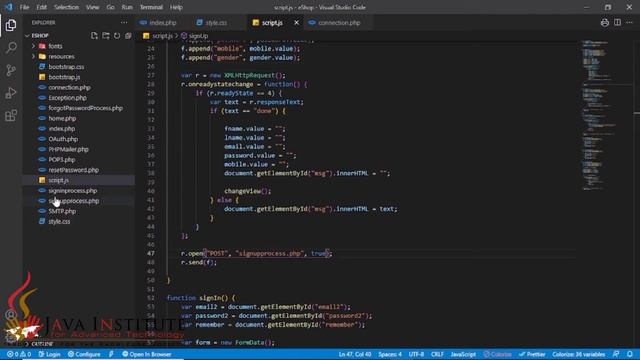Open PHPMailer.php in explorer
Viewport: 640px width, 360px height.
68,149
